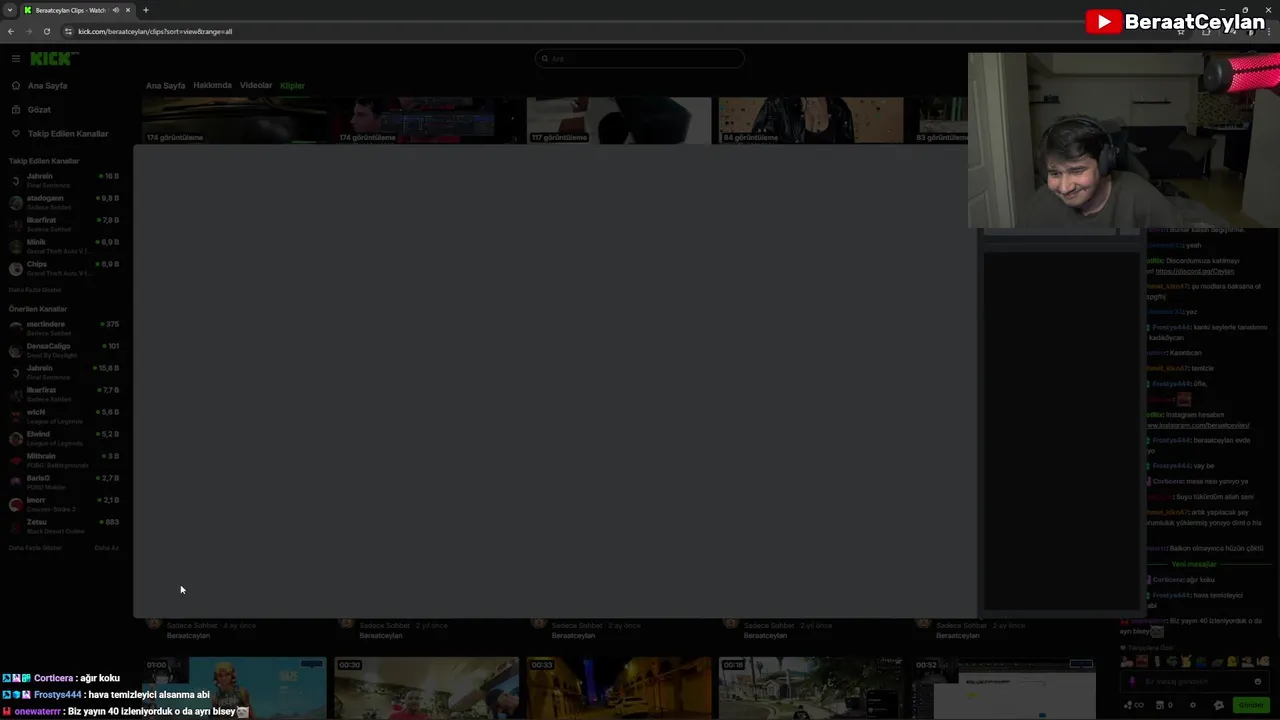Reload the Kick clips page
Image resolution: width=1280 pixels, height=720 pixels.
tap(46, 31)
